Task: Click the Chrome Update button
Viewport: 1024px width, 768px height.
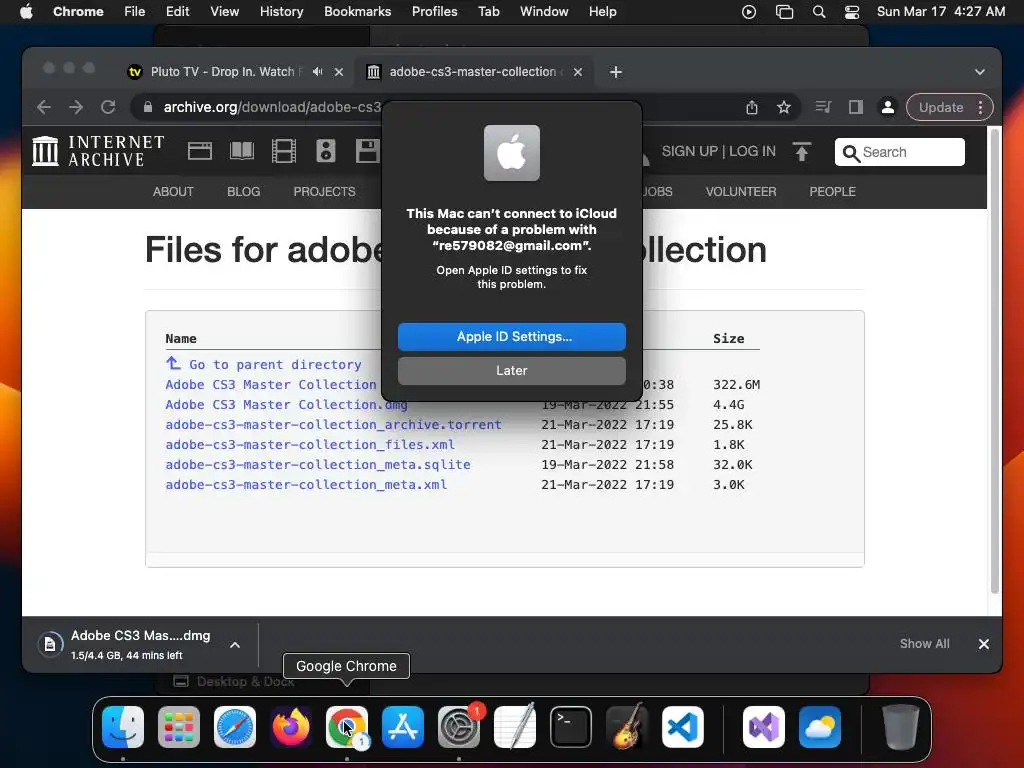Action: point(941,107)
